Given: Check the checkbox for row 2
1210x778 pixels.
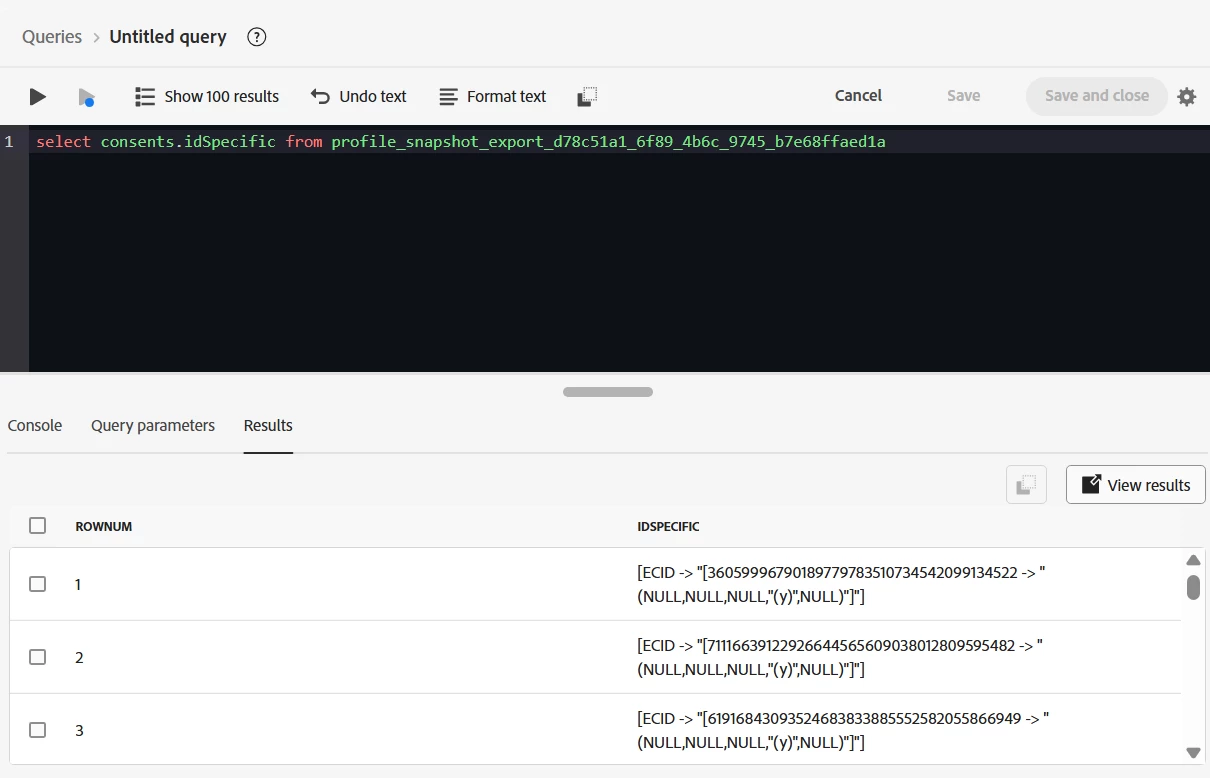Looking at the screenshot, I should click(x=38, y=657).
